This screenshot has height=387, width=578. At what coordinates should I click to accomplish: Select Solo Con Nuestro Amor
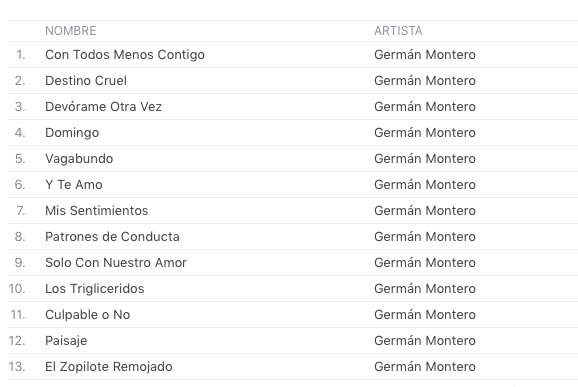(x=116, y=262)
